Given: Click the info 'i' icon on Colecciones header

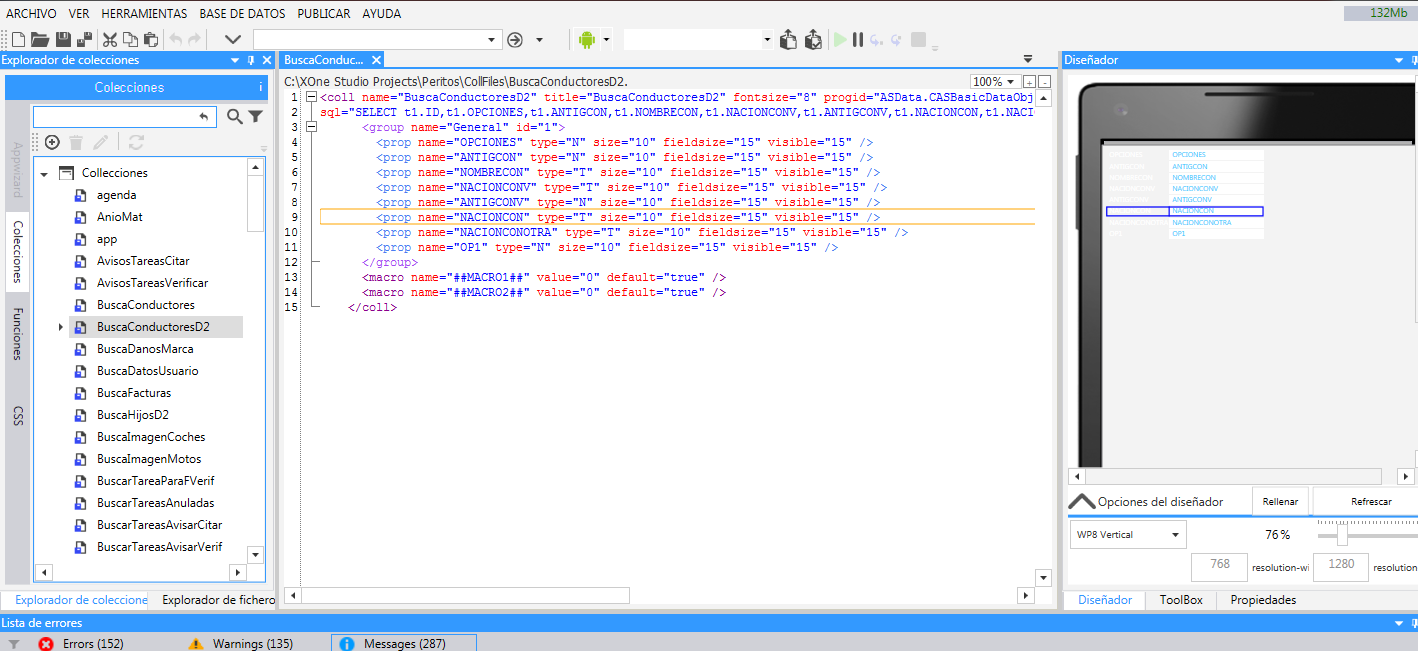Looking at the screenshot, I should [261, 87].
